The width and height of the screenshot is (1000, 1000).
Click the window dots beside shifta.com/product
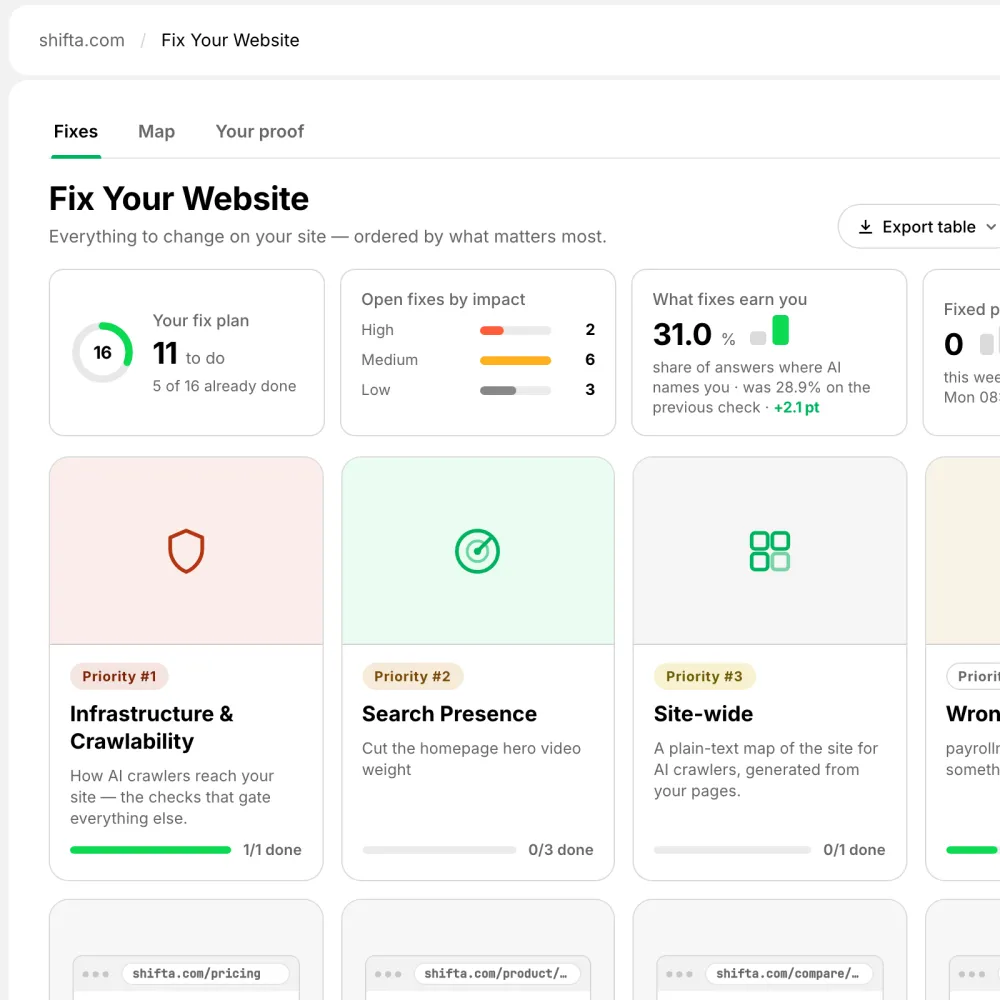point(388,974)
